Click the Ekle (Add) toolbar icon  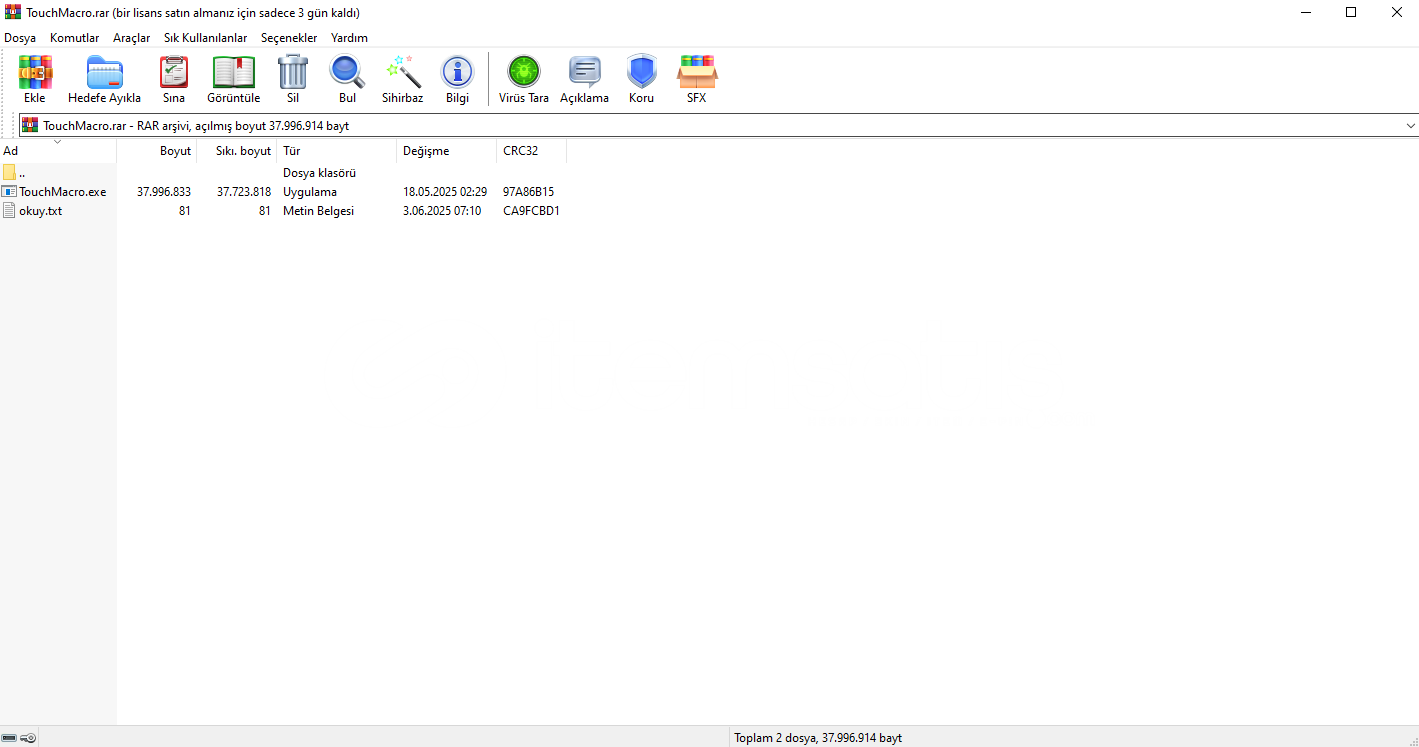[35, 72]
